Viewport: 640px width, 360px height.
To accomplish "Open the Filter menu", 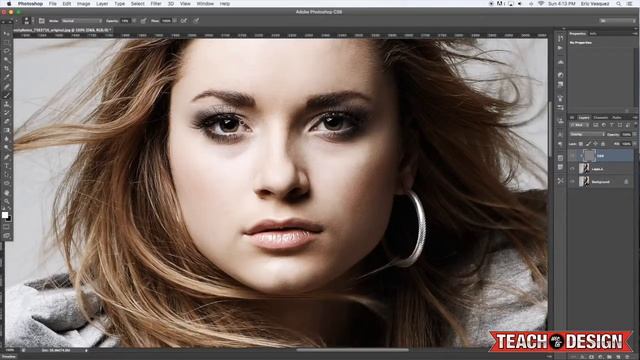I will click(x=156, y=4).
